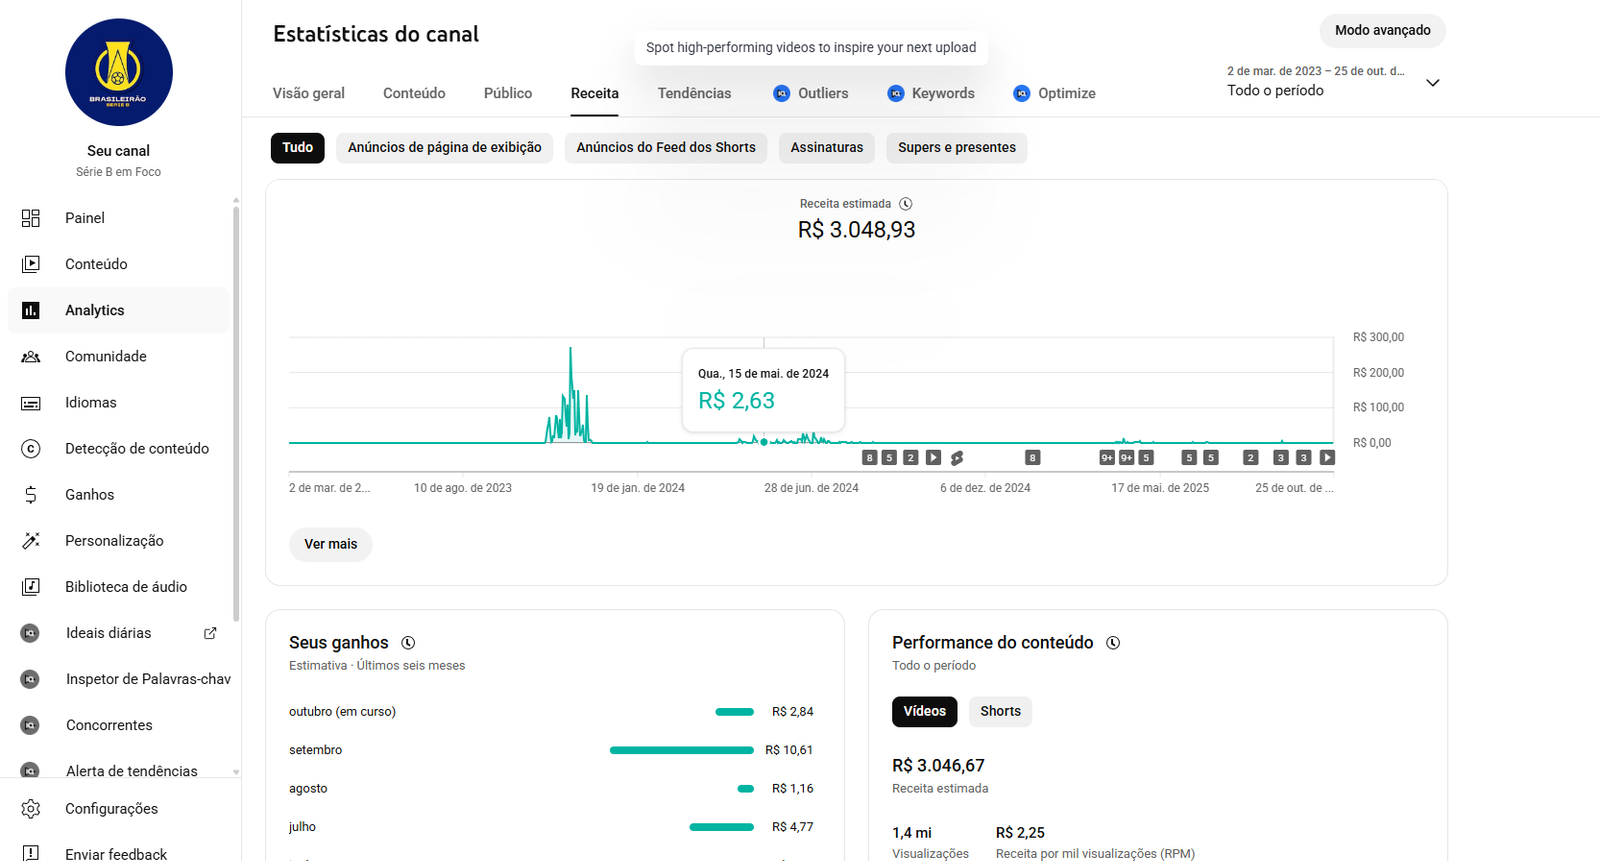Expand the Todo o período date dropdown

click(1432, 83)
